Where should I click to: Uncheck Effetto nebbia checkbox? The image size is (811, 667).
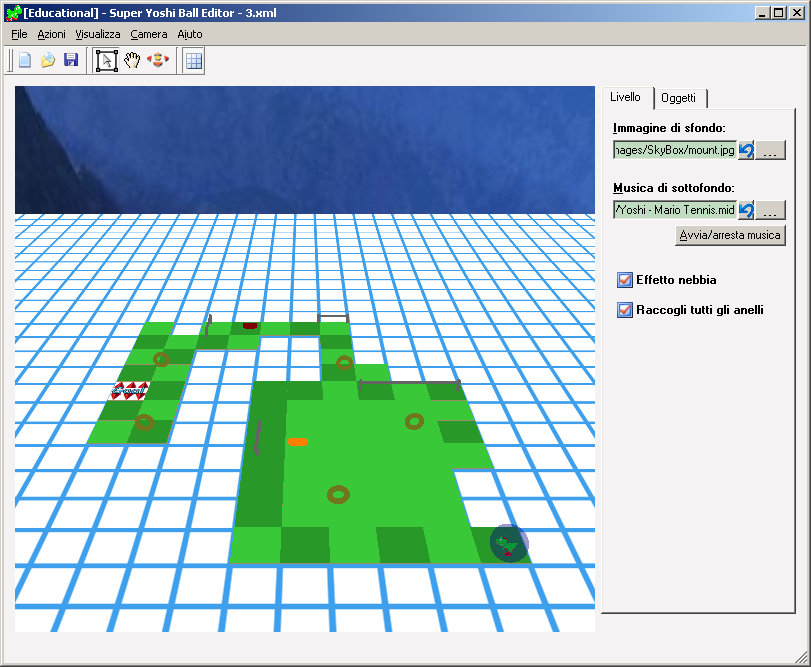[x=625, y=280]
